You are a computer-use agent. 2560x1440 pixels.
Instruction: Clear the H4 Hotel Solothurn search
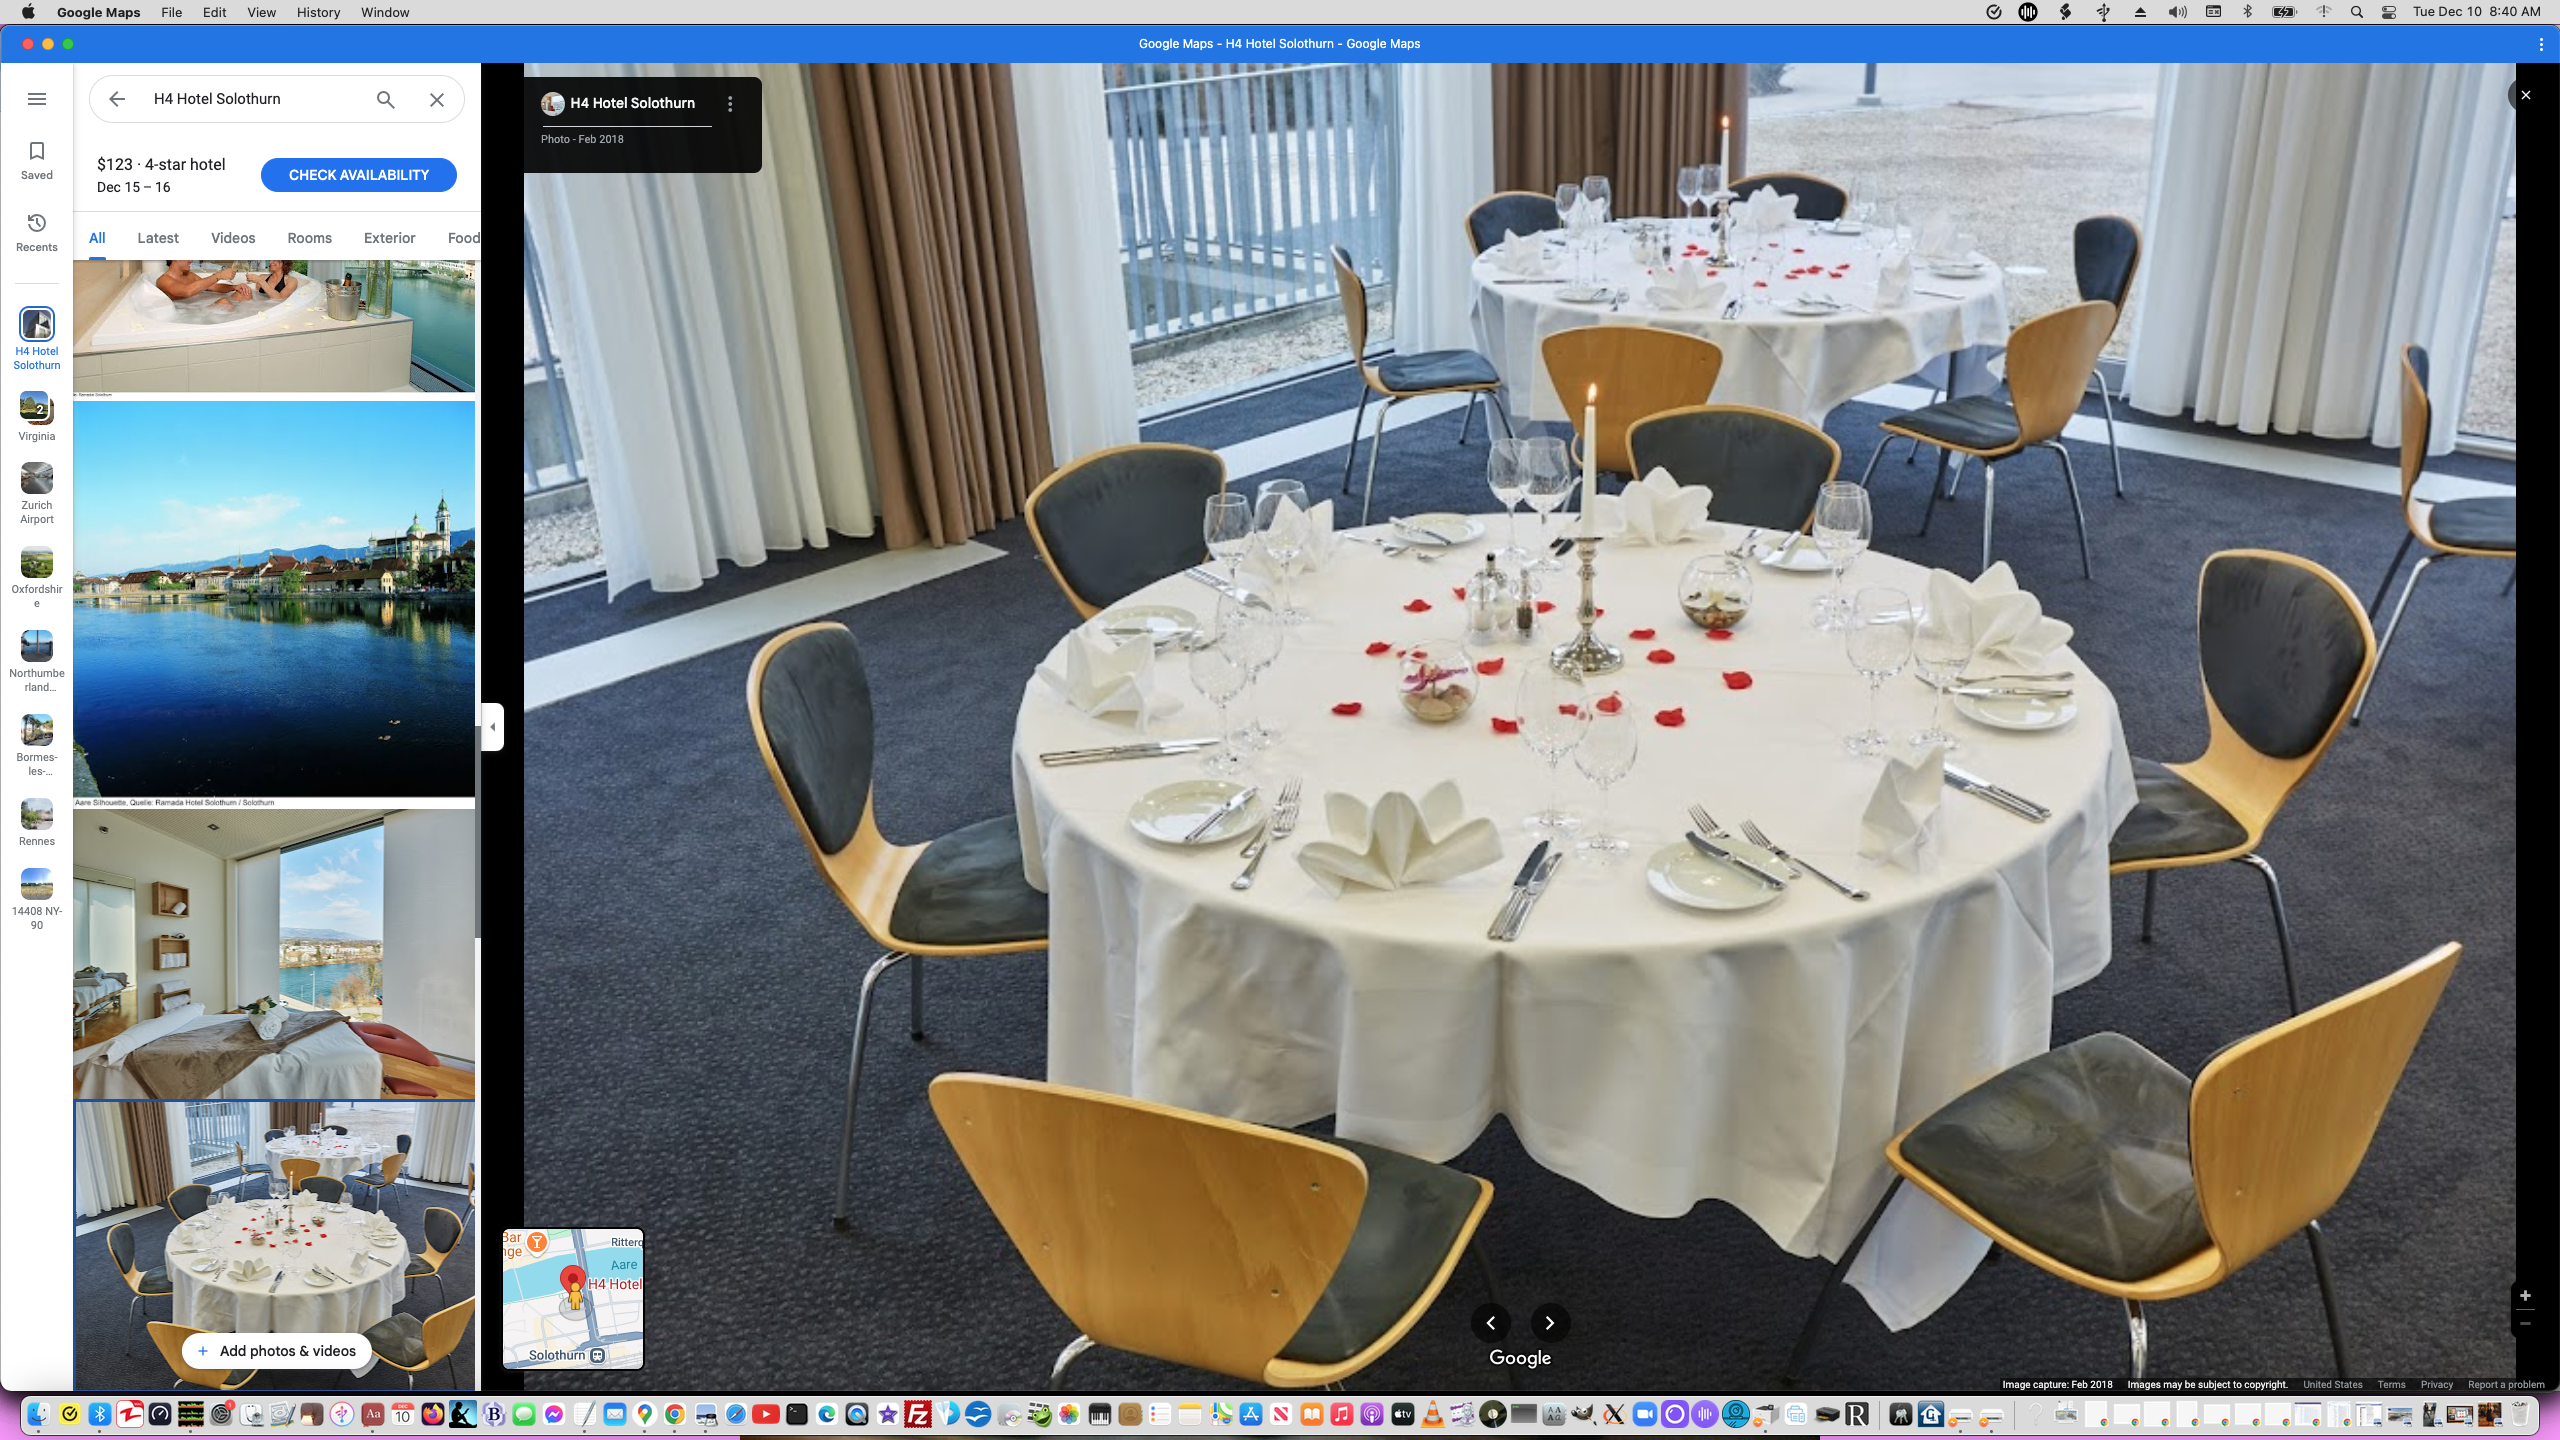(437, 99)
